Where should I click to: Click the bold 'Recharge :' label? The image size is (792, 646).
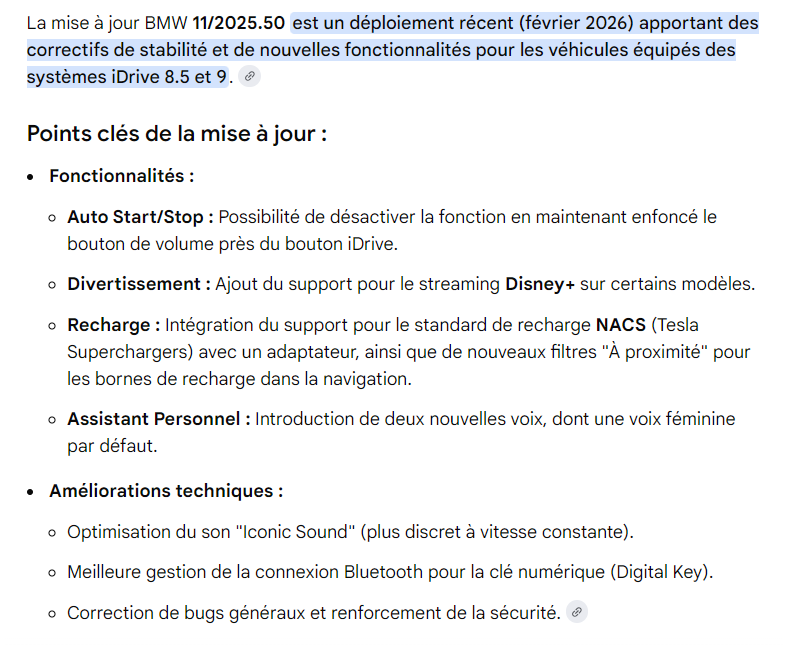(114, 325)
